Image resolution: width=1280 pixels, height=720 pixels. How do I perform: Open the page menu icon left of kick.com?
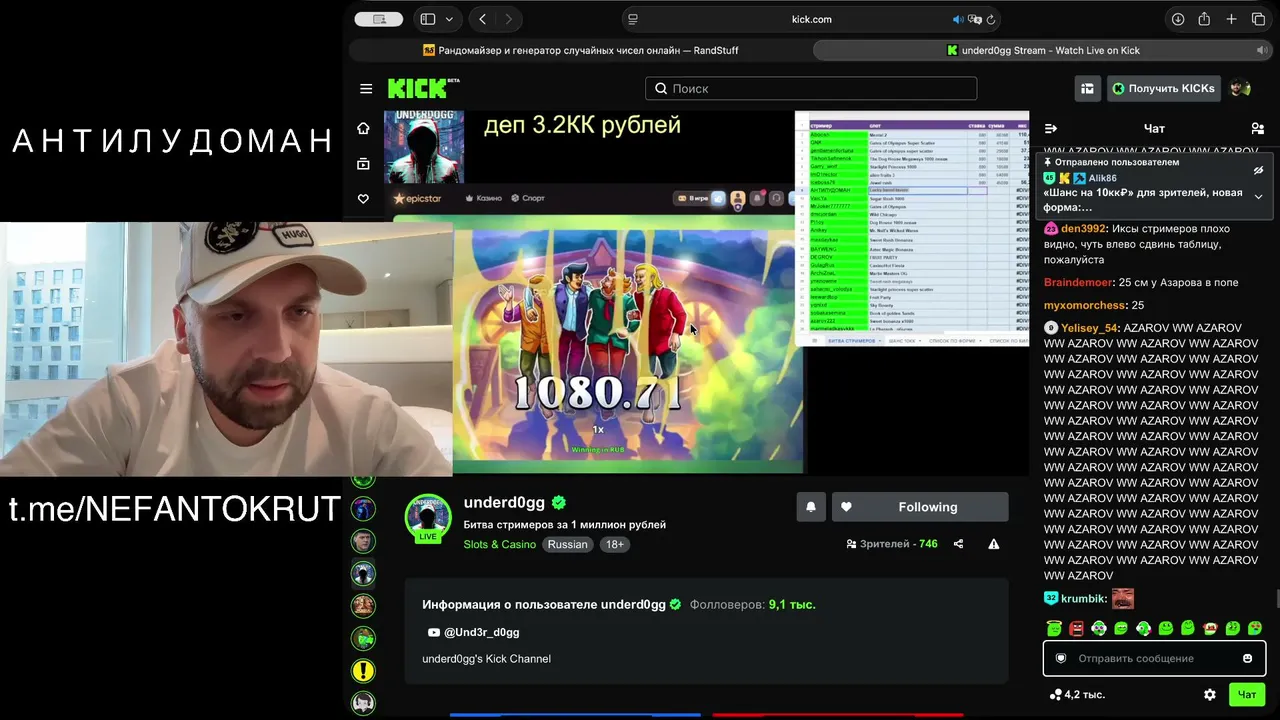pyautogui.click(x=631, y=19)
